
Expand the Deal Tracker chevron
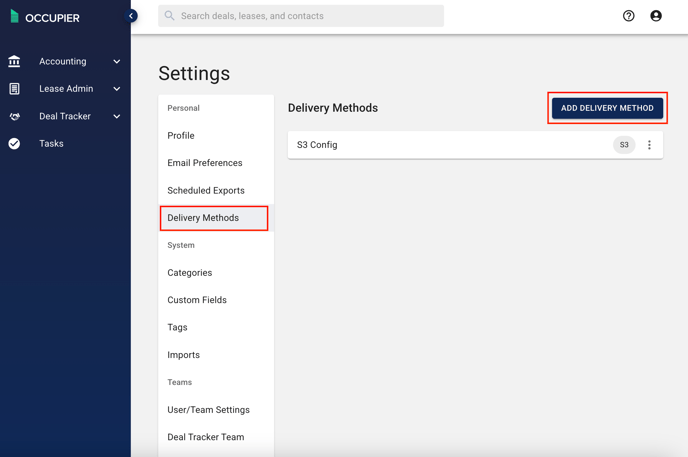[x=116, y=116]
